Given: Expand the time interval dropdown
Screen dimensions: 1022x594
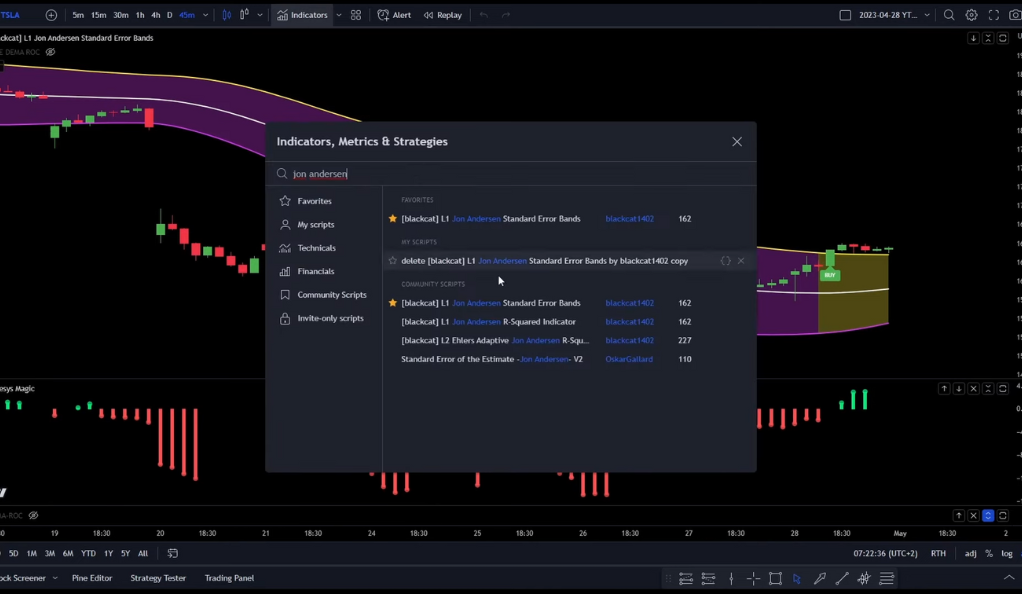Looking at the screenshot, I should [205, 15].
